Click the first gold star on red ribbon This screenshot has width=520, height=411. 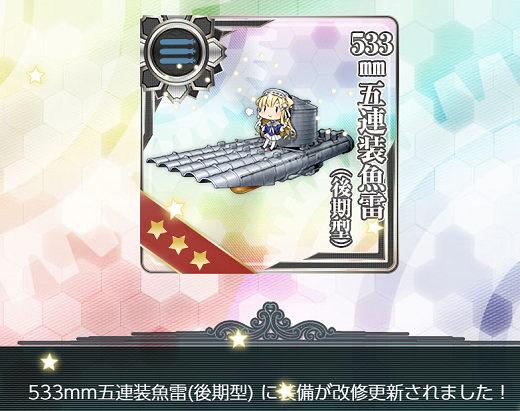coord(156,229)
